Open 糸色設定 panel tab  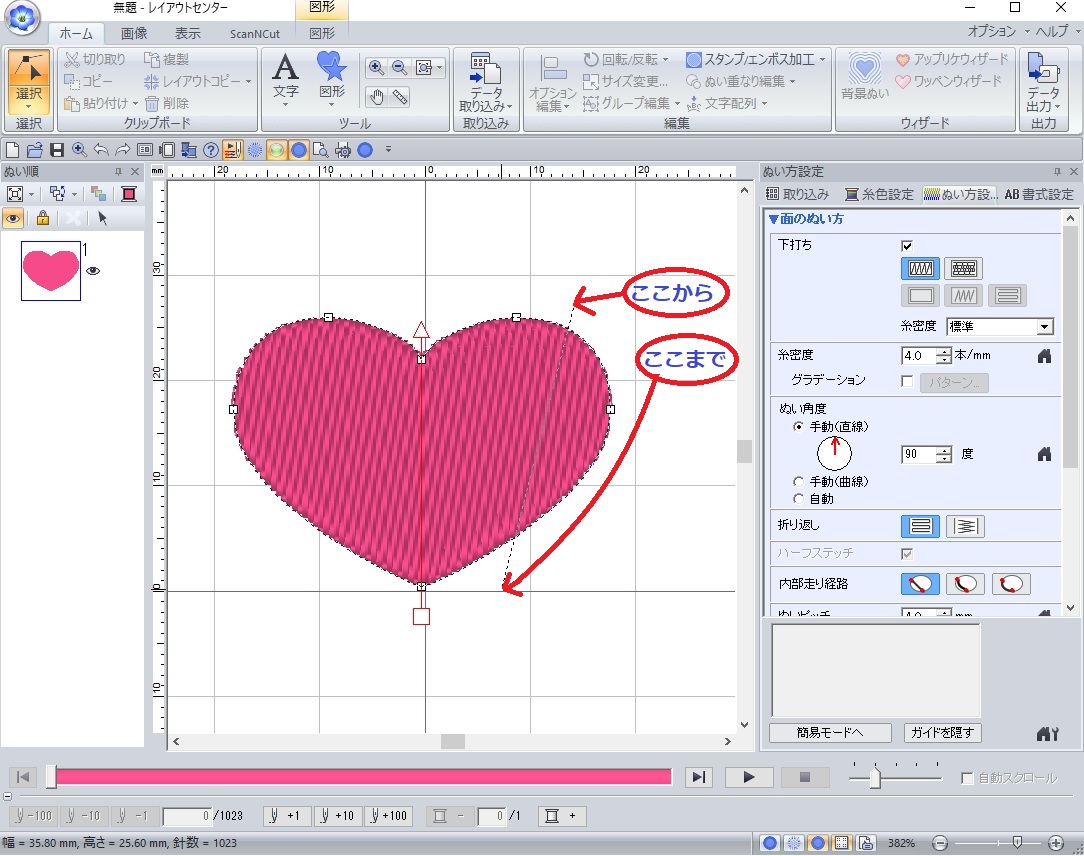[879, 194]
